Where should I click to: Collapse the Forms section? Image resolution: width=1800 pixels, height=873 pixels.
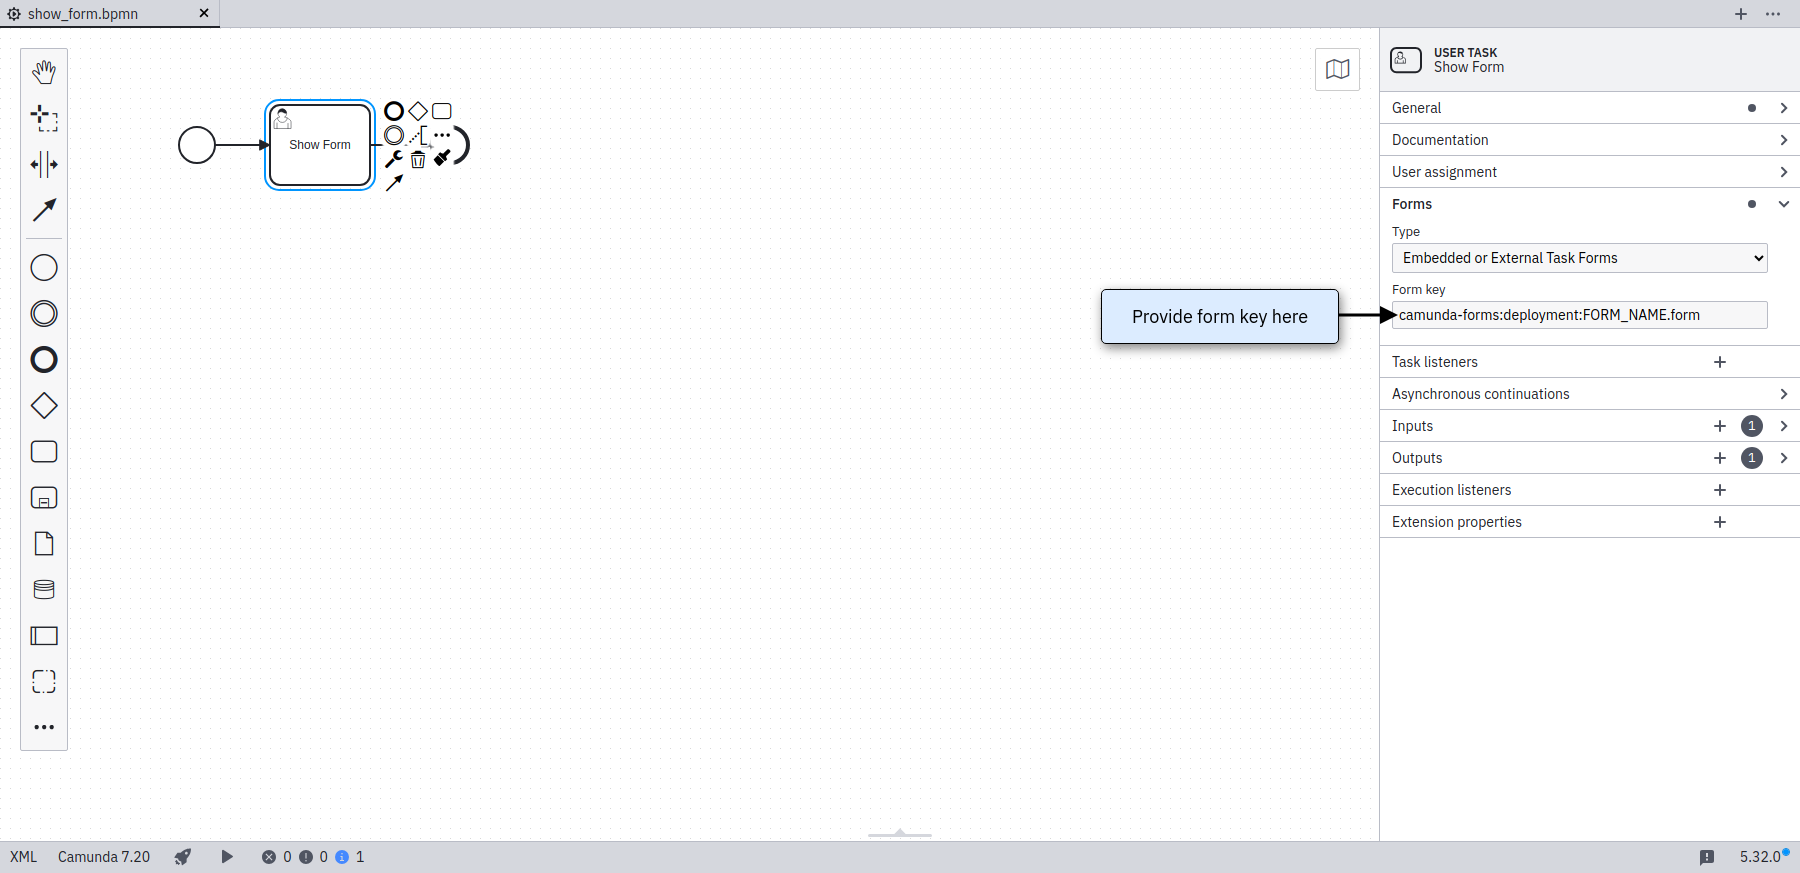pyautogui.click(x=1783, y=204)
